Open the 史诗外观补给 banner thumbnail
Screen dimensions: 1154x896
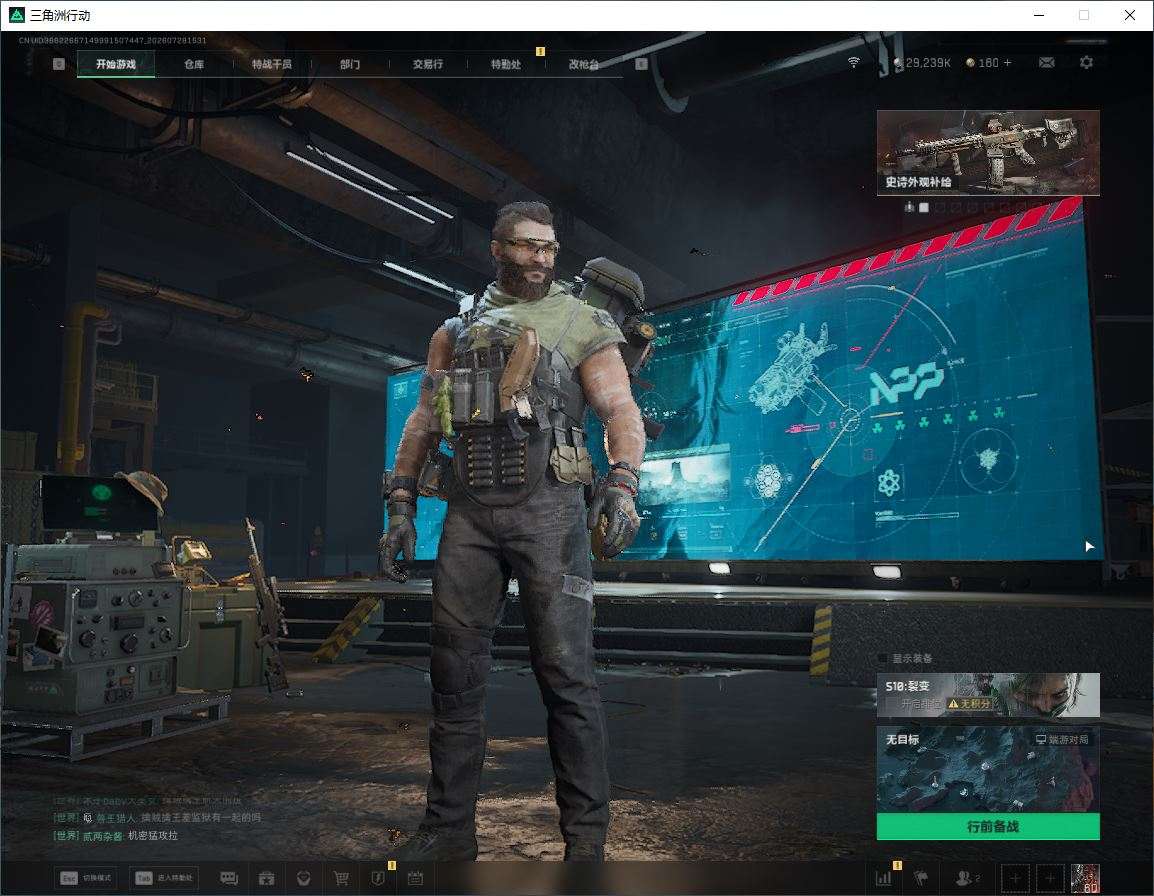pyautogui.click(x=988, y=152)
